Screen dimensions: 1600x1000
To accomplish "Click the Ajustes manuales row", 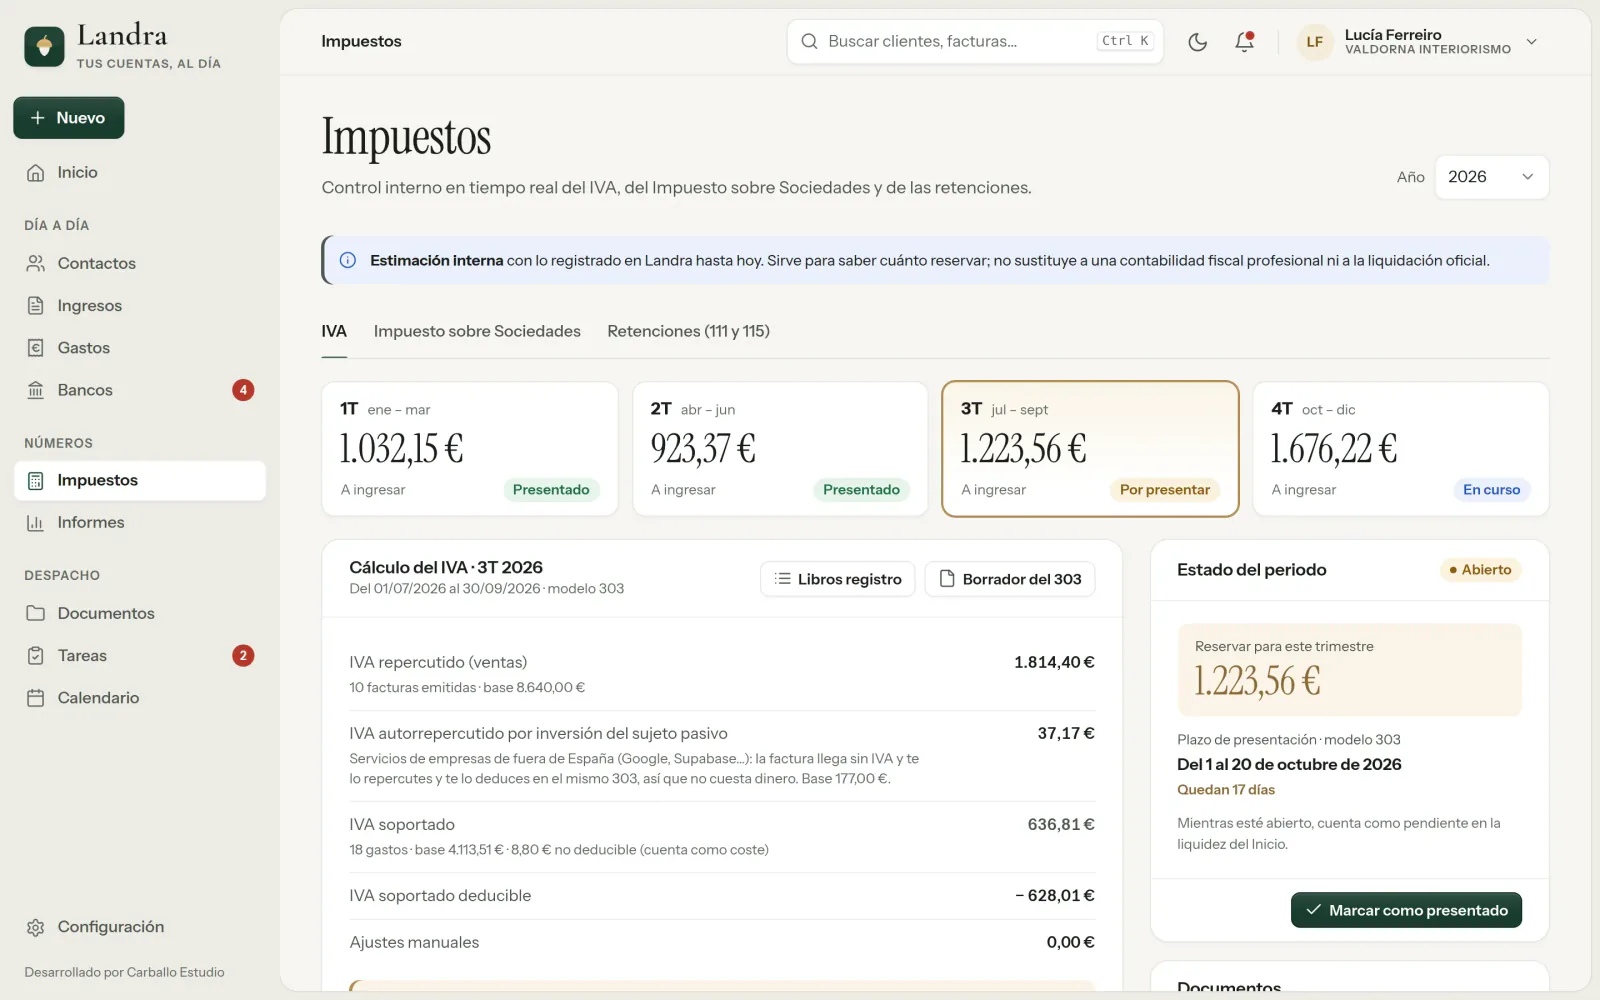I will [722, 943].
